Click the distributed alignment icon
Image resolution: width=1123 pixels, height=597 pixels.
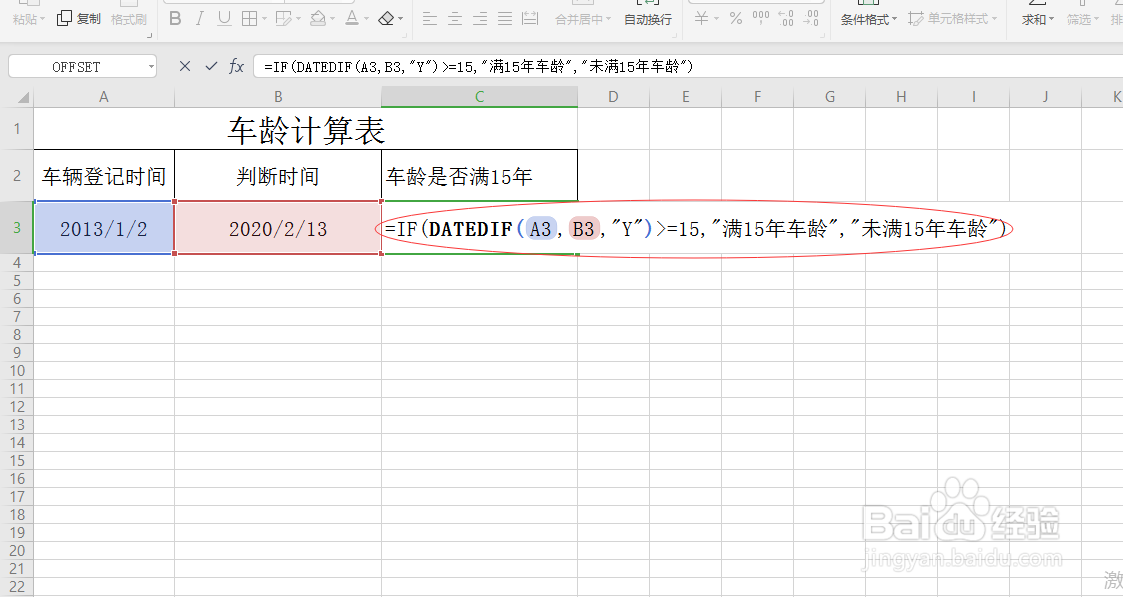click(x=530, y=19)
